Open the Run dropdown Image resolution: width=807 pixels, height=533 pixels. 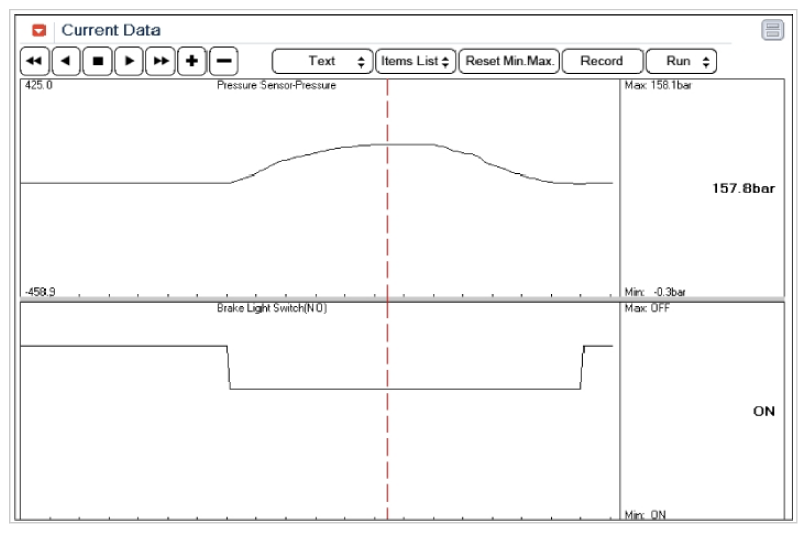(x=681, y=62)
